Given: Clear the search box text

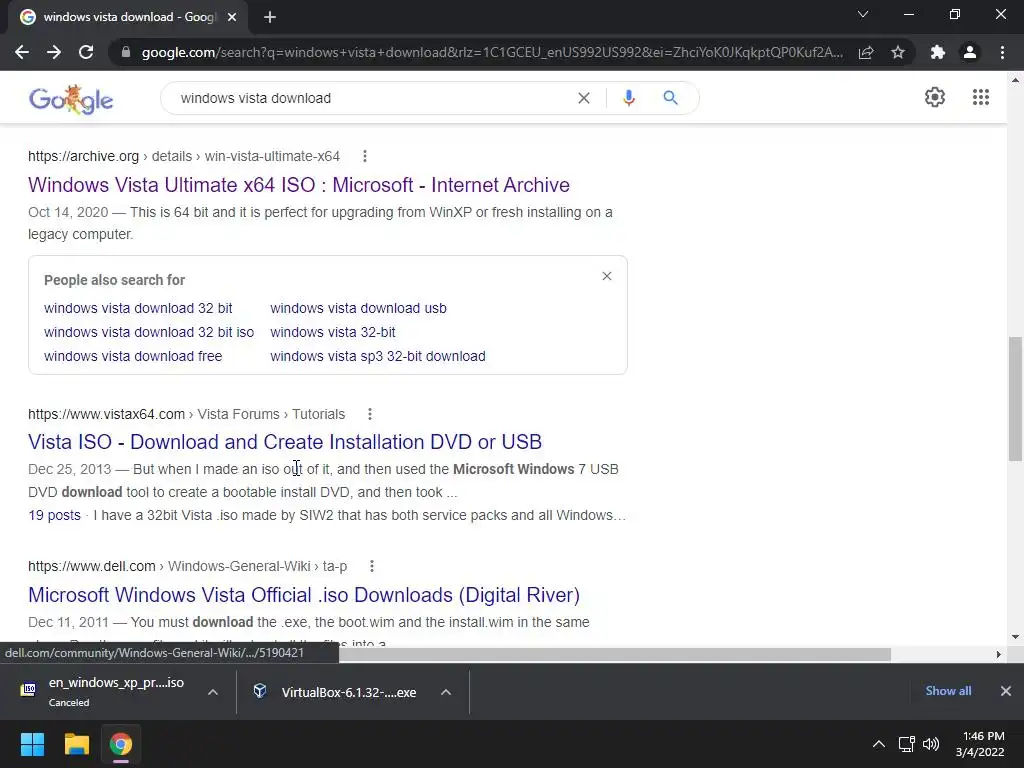Looking at the screenshot, I should point(584,98).
